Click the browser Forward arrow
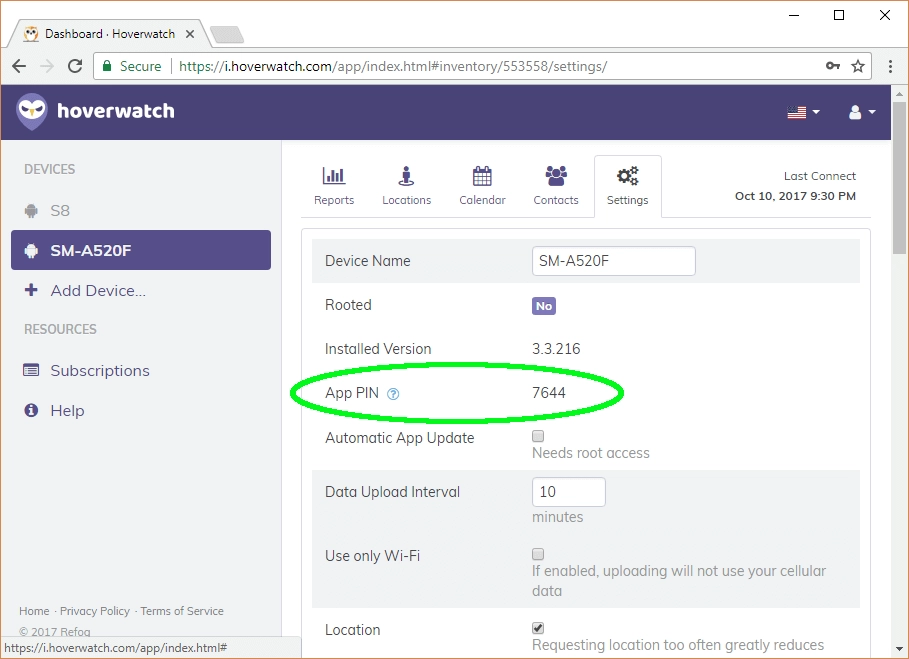 tap(47, 66)
